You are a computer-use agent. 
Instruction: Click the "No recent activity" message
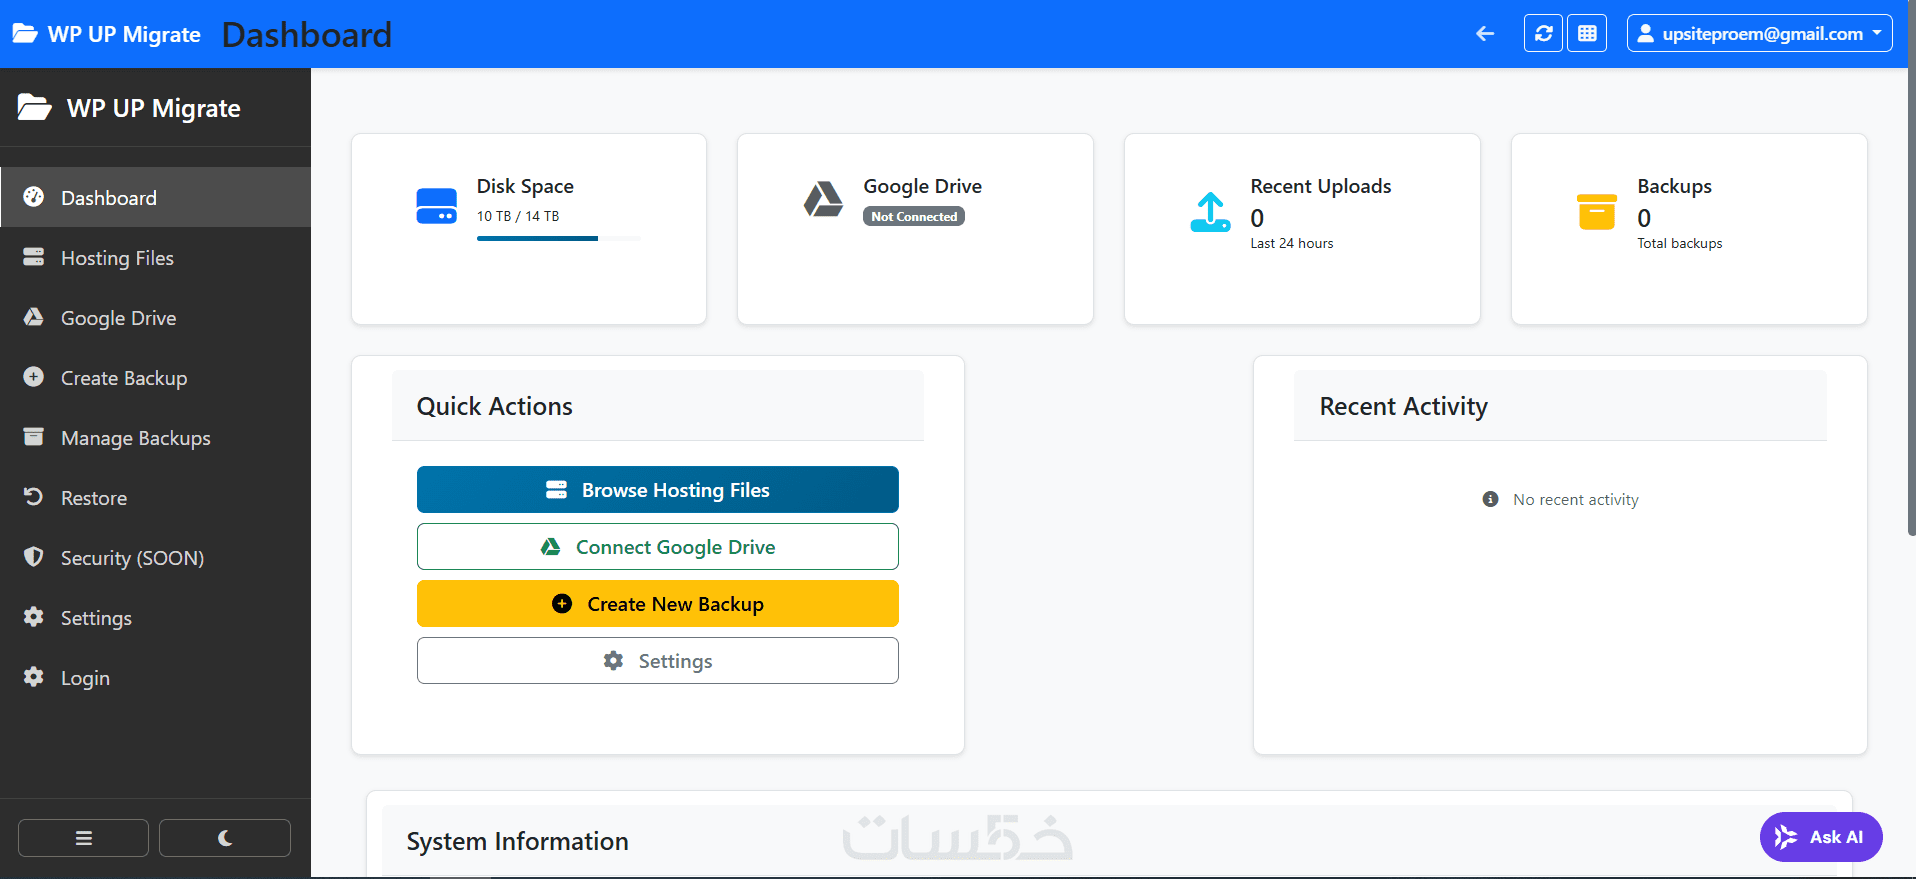tap(1576, 500)
